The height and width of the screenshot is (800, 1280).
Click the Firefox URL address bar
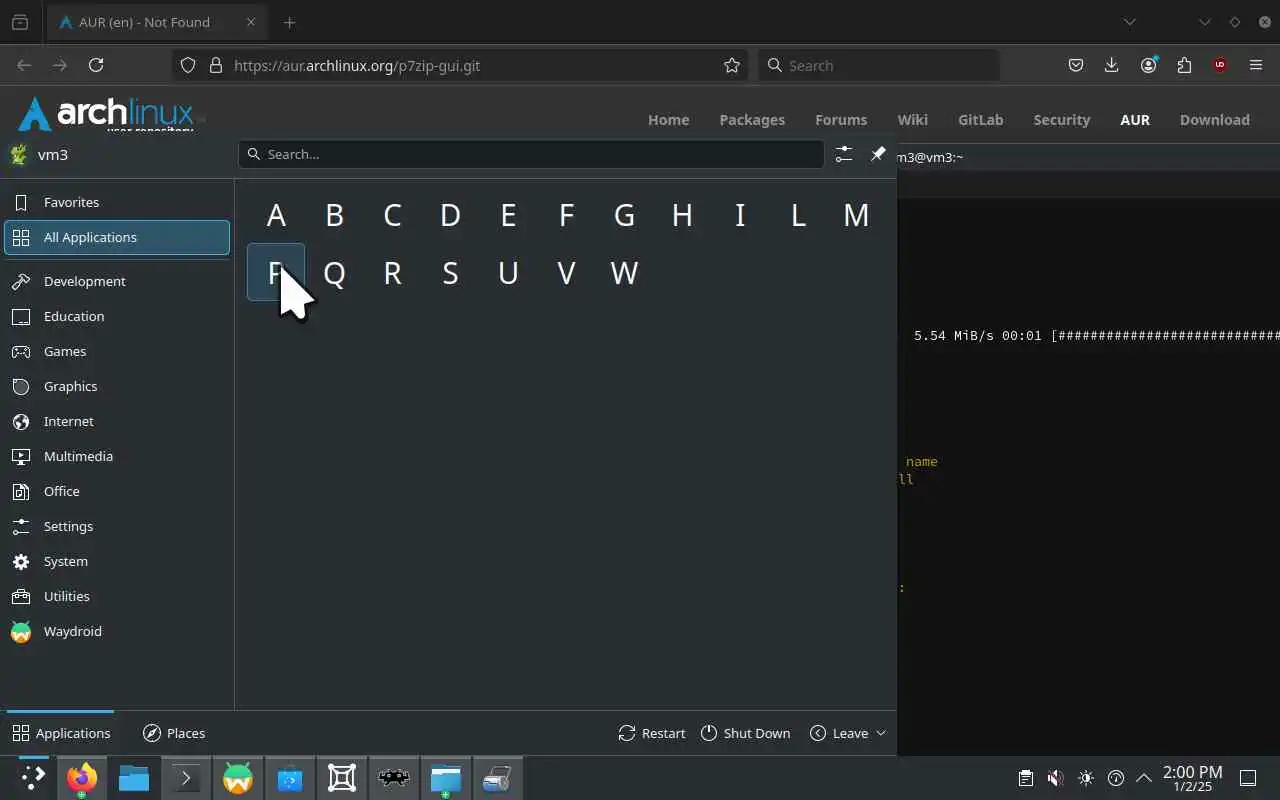[460, 65]
